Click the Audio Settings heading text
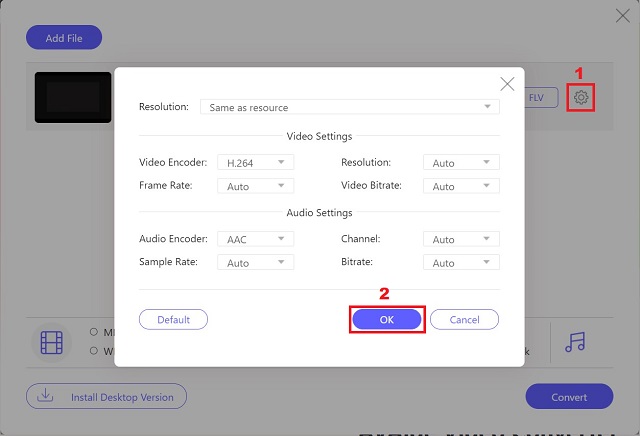 [319, 212]
